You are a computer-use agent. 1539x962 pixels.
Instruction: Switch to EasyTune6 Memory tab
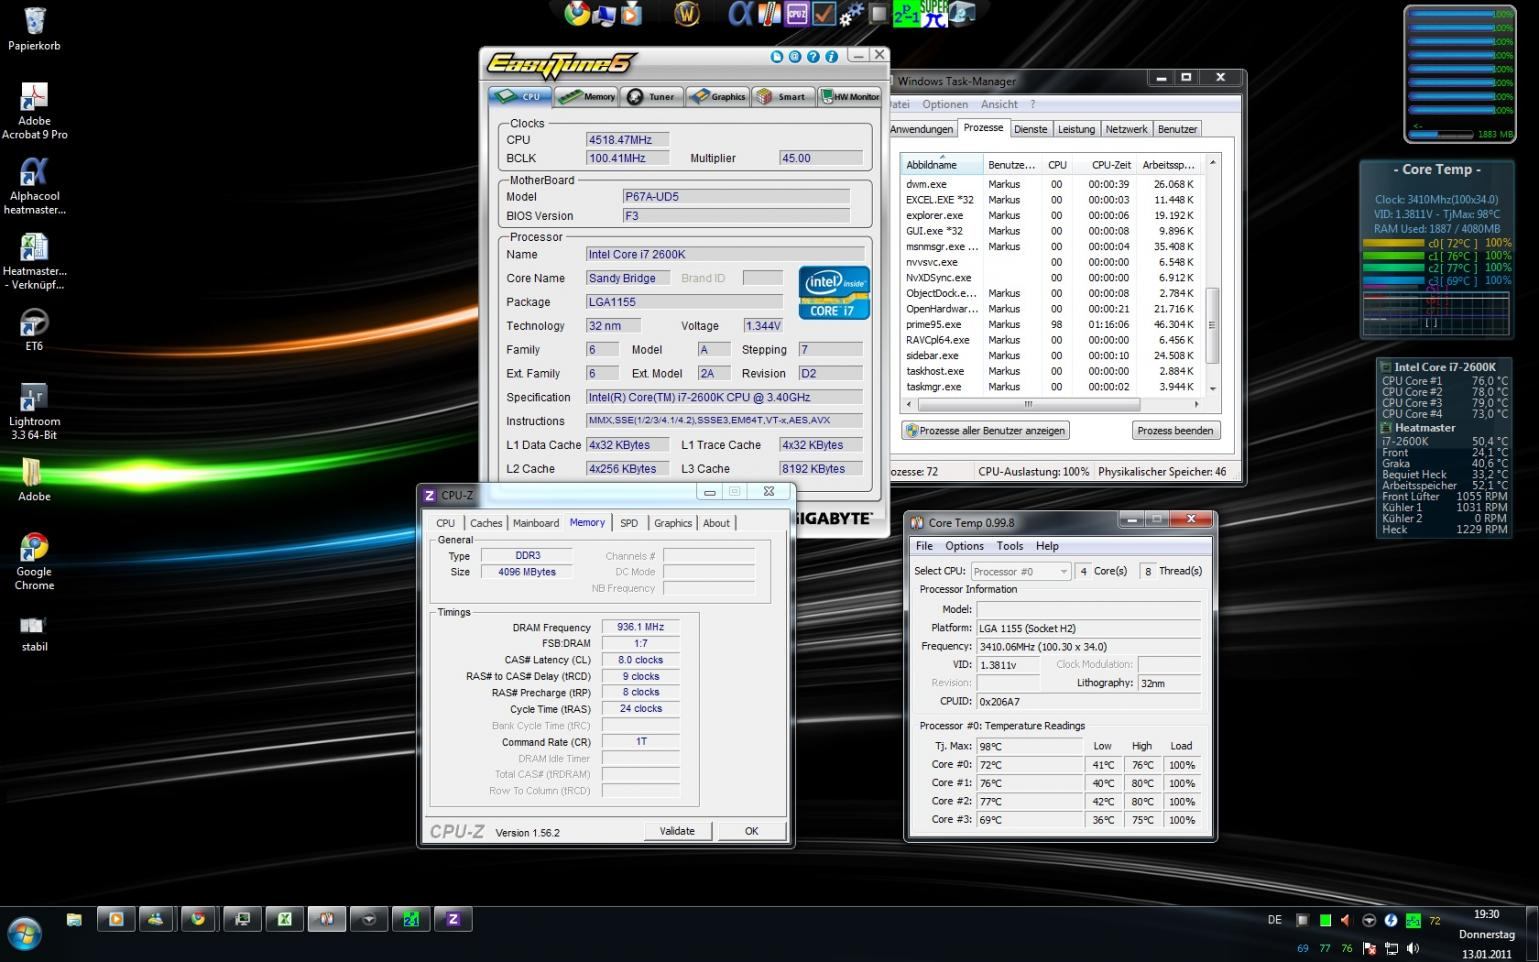[x=586, y=96]
